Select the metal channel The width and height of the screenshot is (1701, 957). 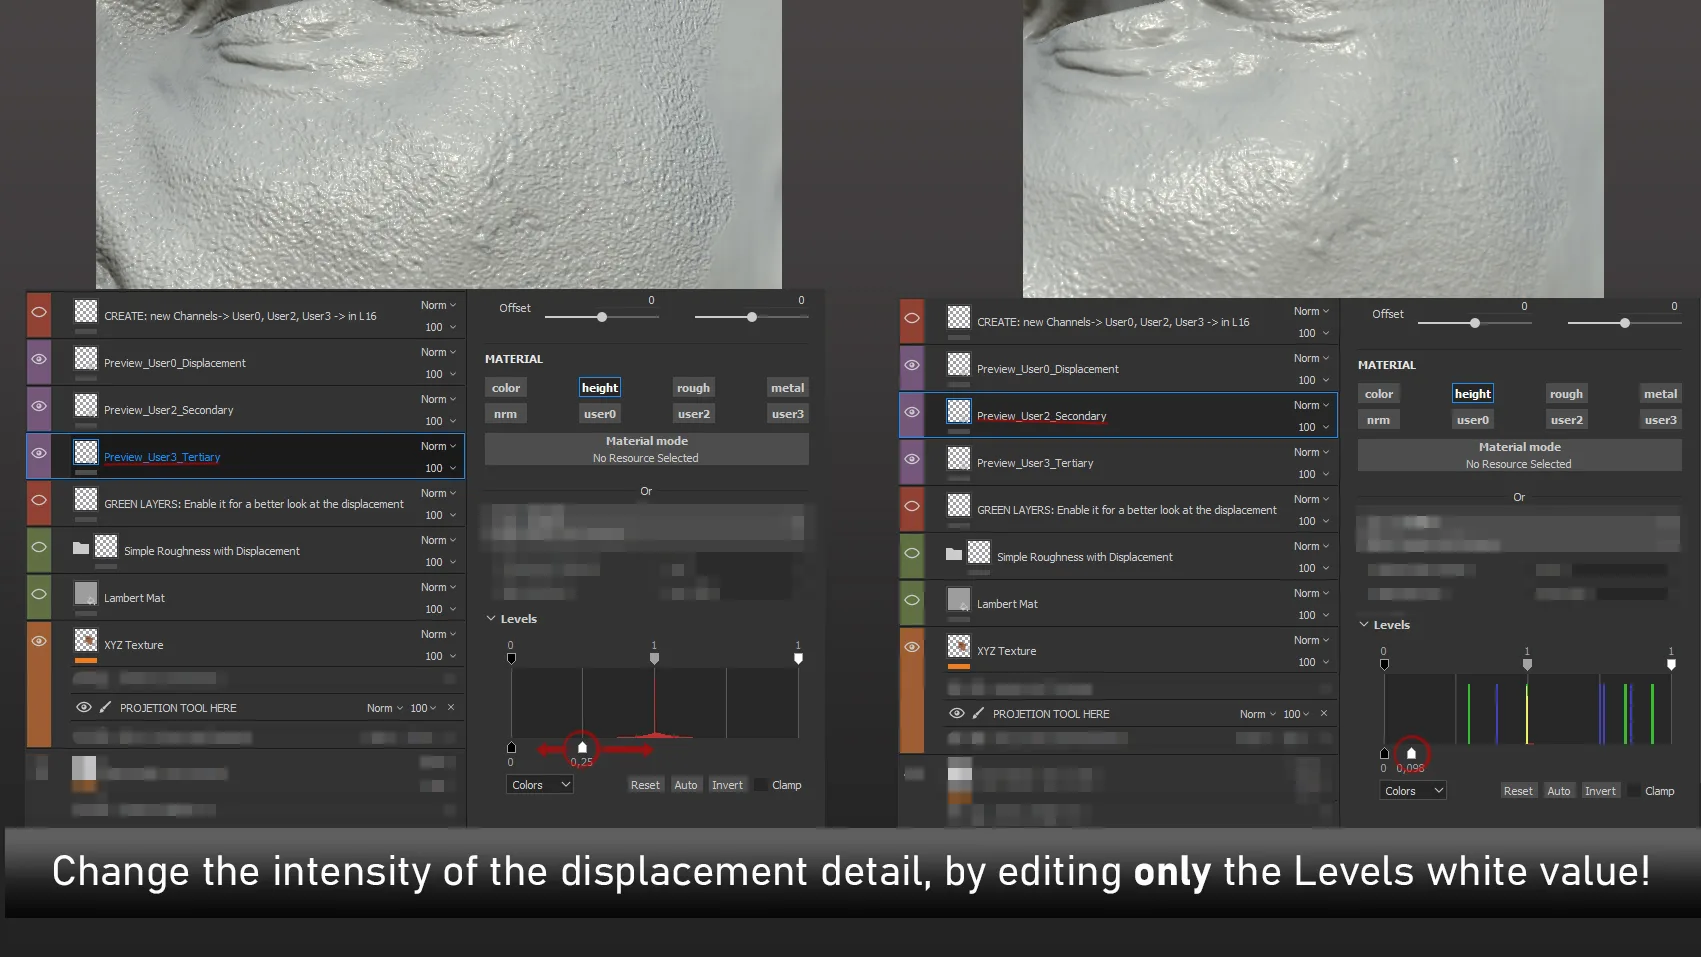coord(787,387)
